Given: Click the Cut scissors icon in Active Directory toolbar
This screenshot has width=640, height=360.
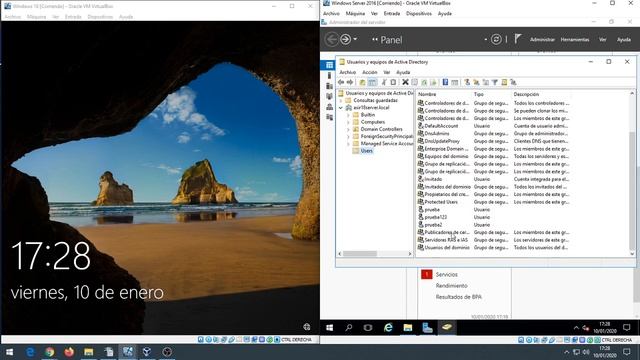Looking at the screenshot, I should [x=384, y=82].
